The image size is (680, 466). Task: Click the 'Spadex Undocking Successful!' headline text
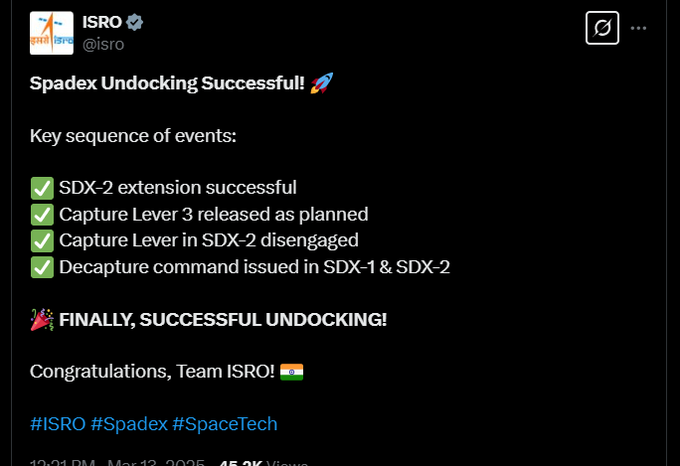click(x=167, y=83)
